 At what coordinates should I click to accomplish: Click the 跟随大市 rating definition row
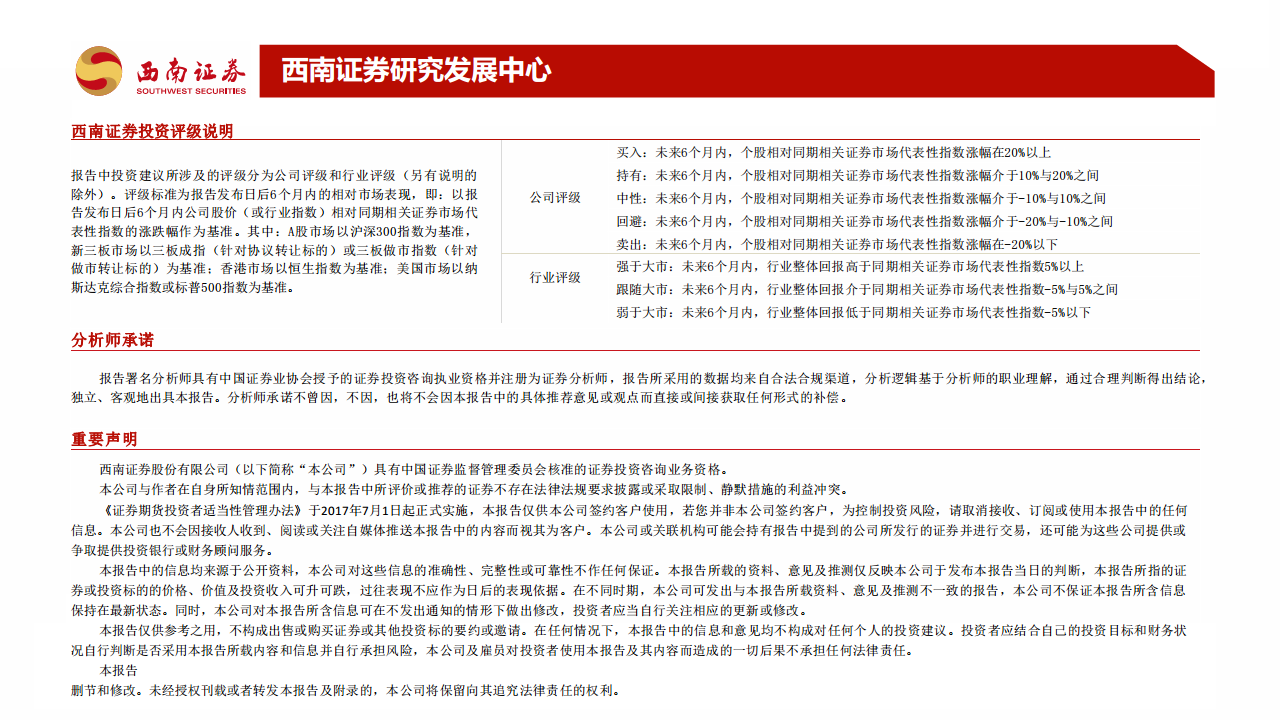[867, 290]
